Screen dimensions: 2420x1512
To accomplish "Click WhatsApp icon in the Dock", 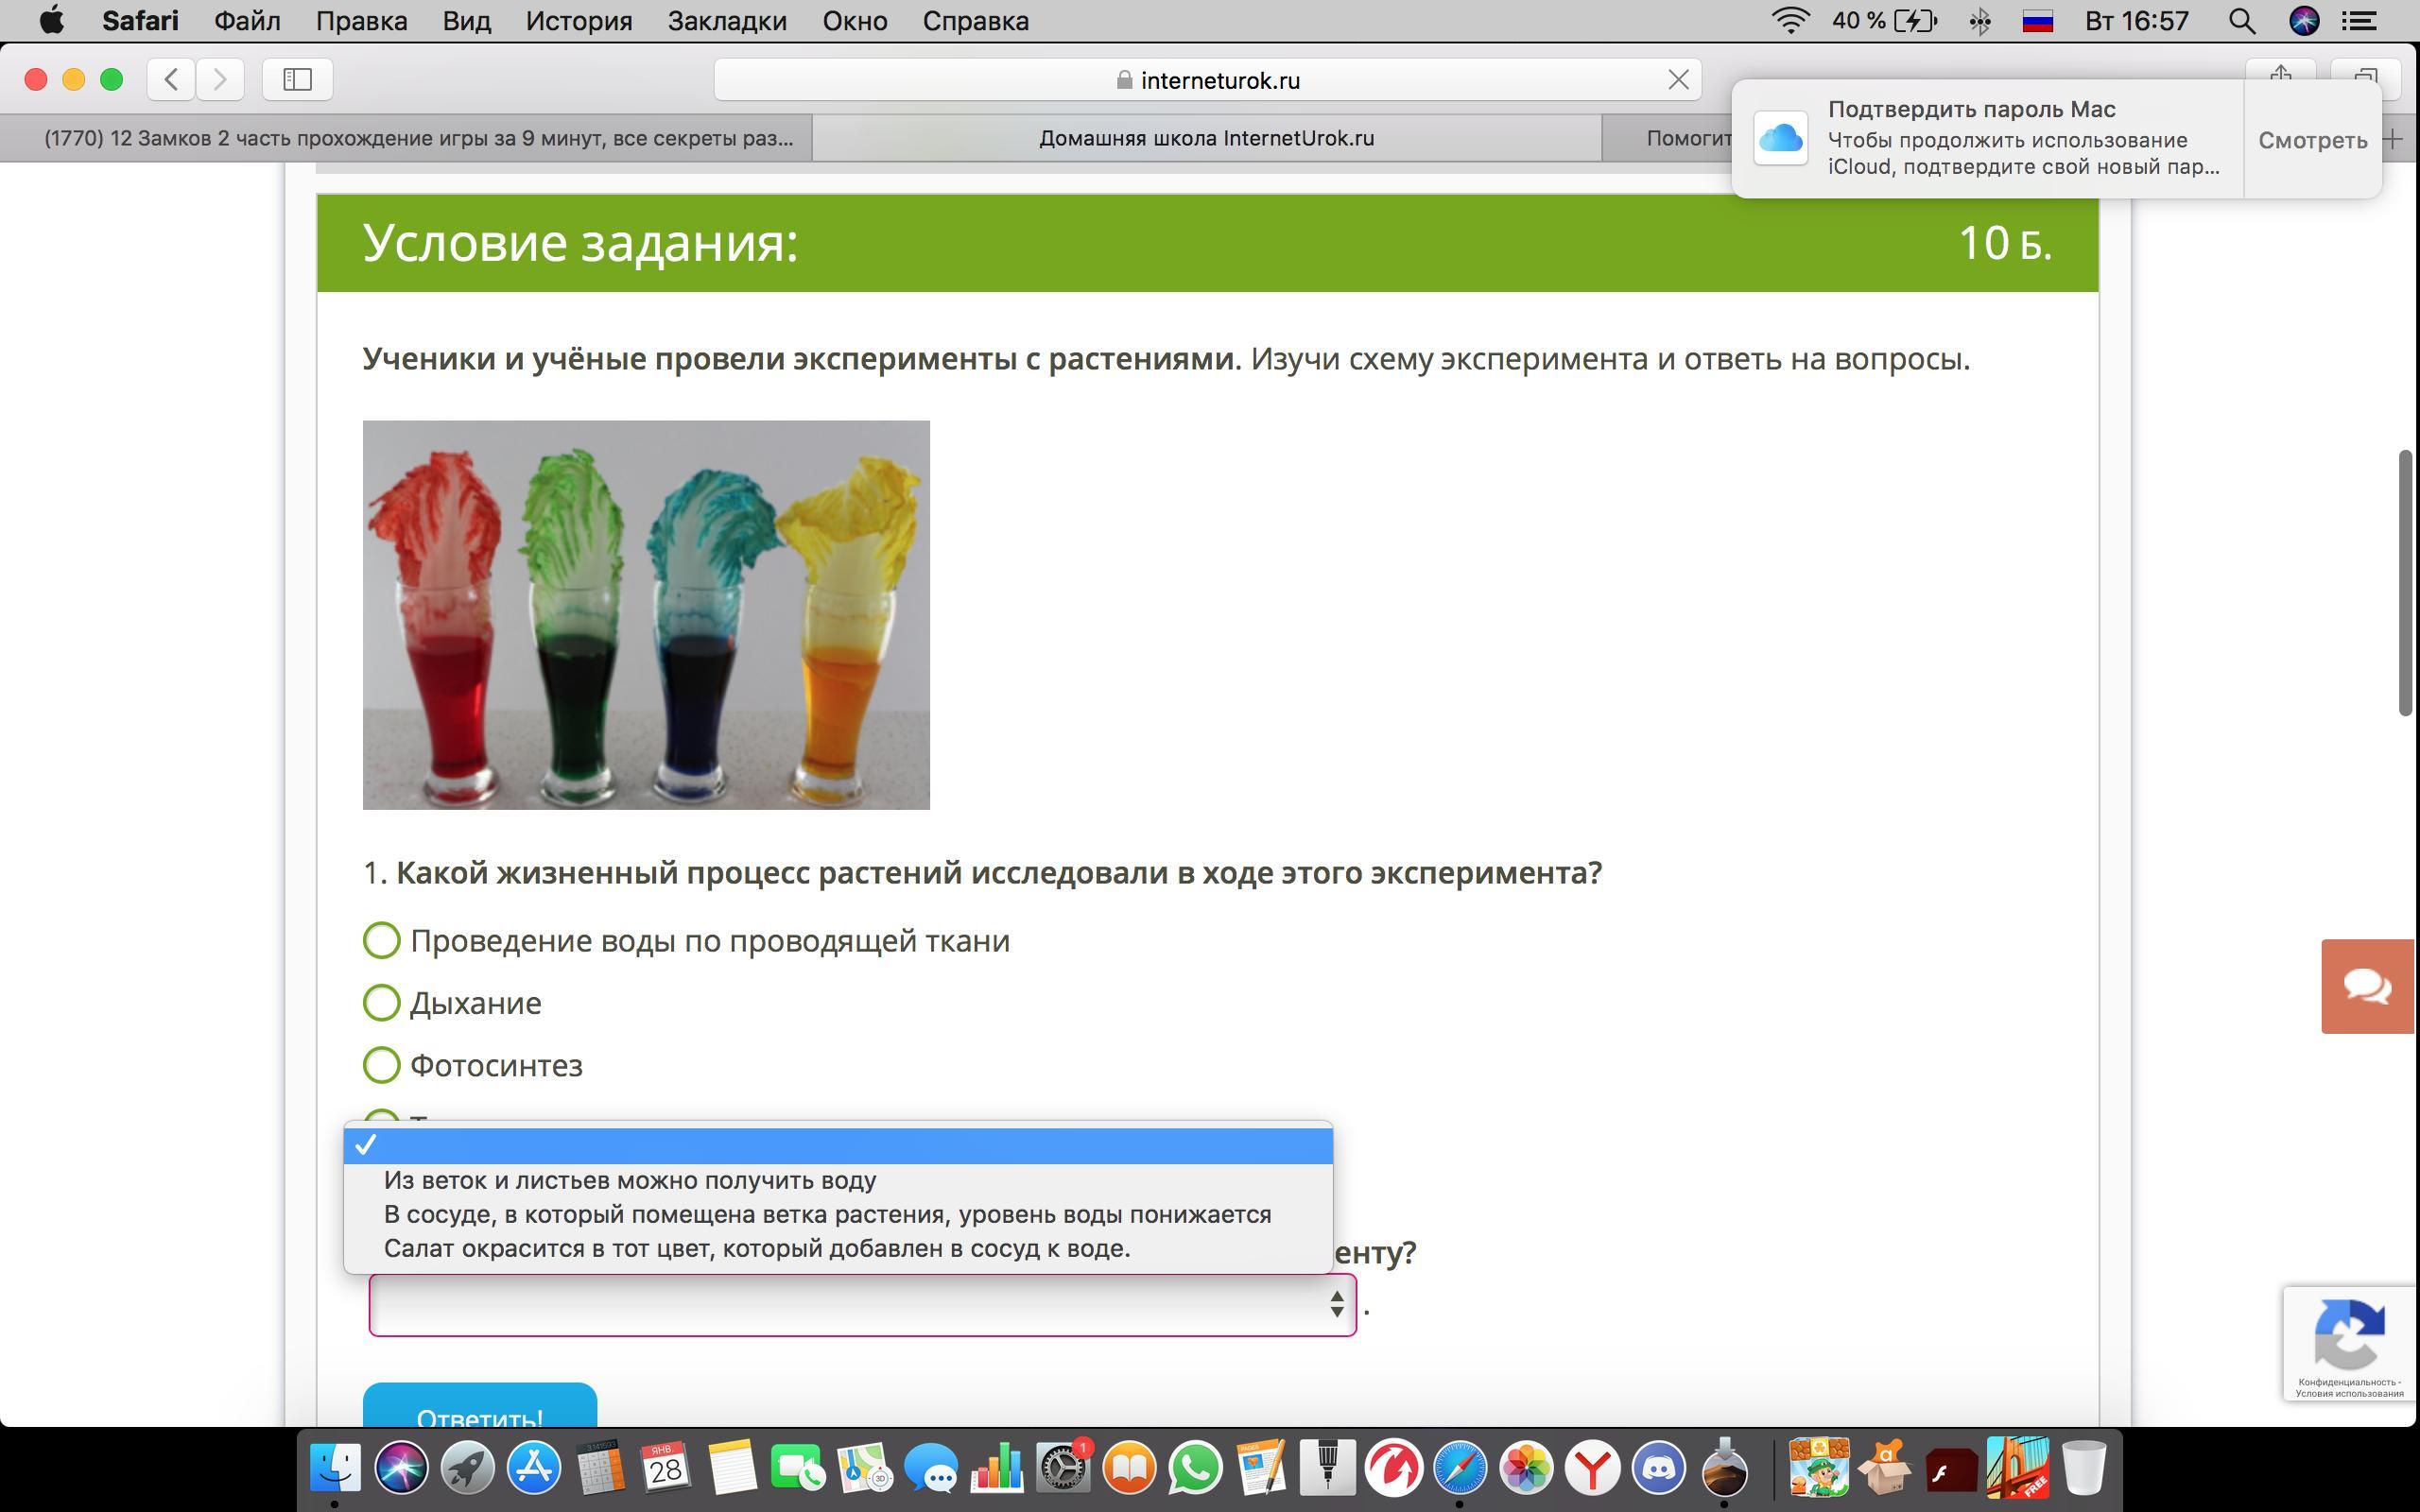I will [1195, 1468].
